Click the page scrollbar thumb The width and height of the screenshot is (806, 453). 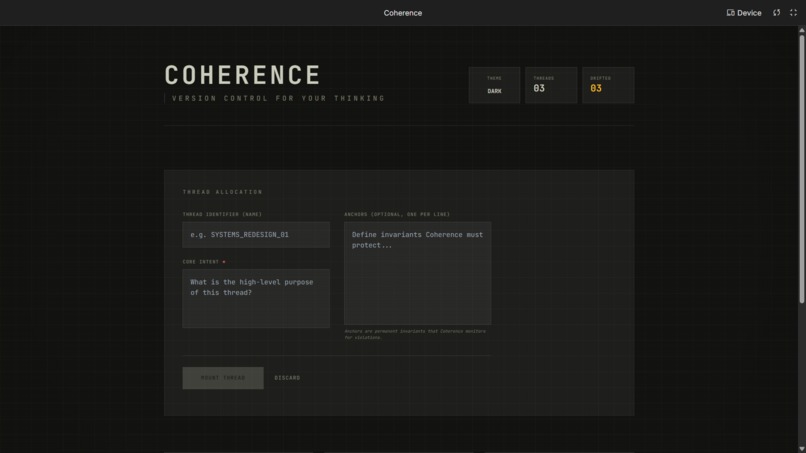(x=801, y=169)
